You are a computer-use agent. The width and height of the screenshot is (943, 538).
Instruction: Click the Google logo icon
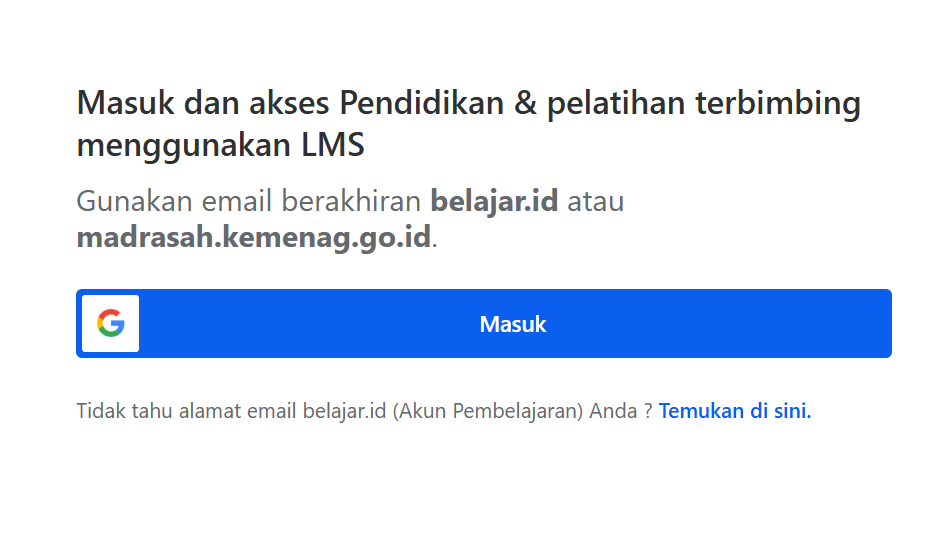(111, 324)
